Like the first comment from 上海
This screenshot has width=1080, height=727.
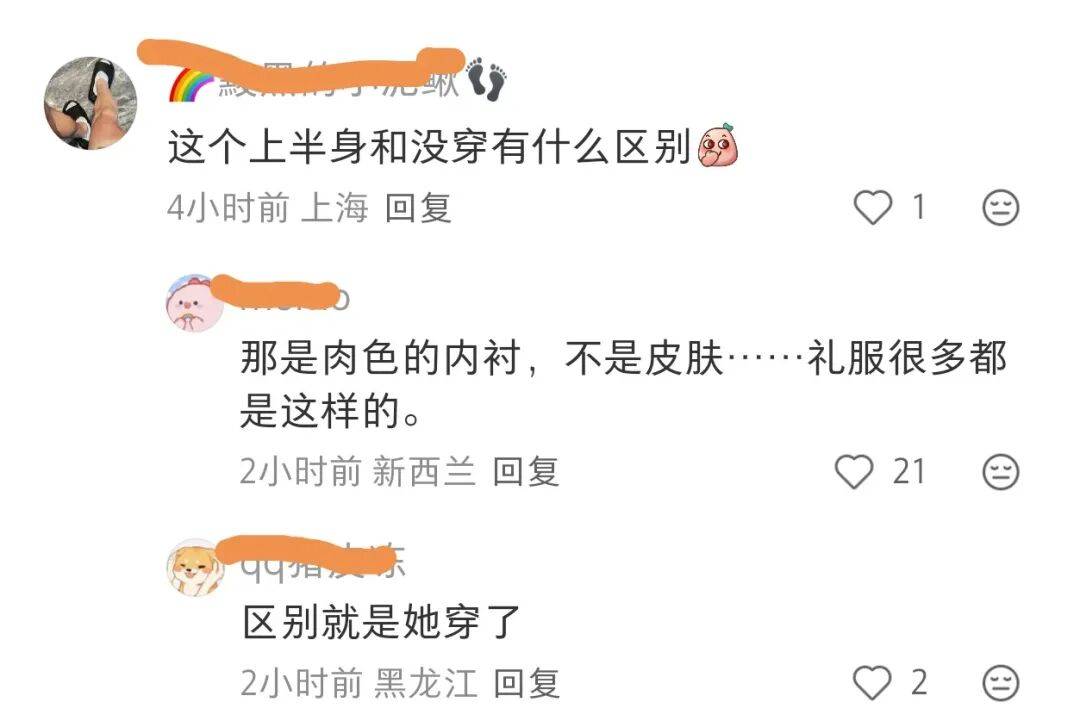pyautogui.click(x=873, y=207)
